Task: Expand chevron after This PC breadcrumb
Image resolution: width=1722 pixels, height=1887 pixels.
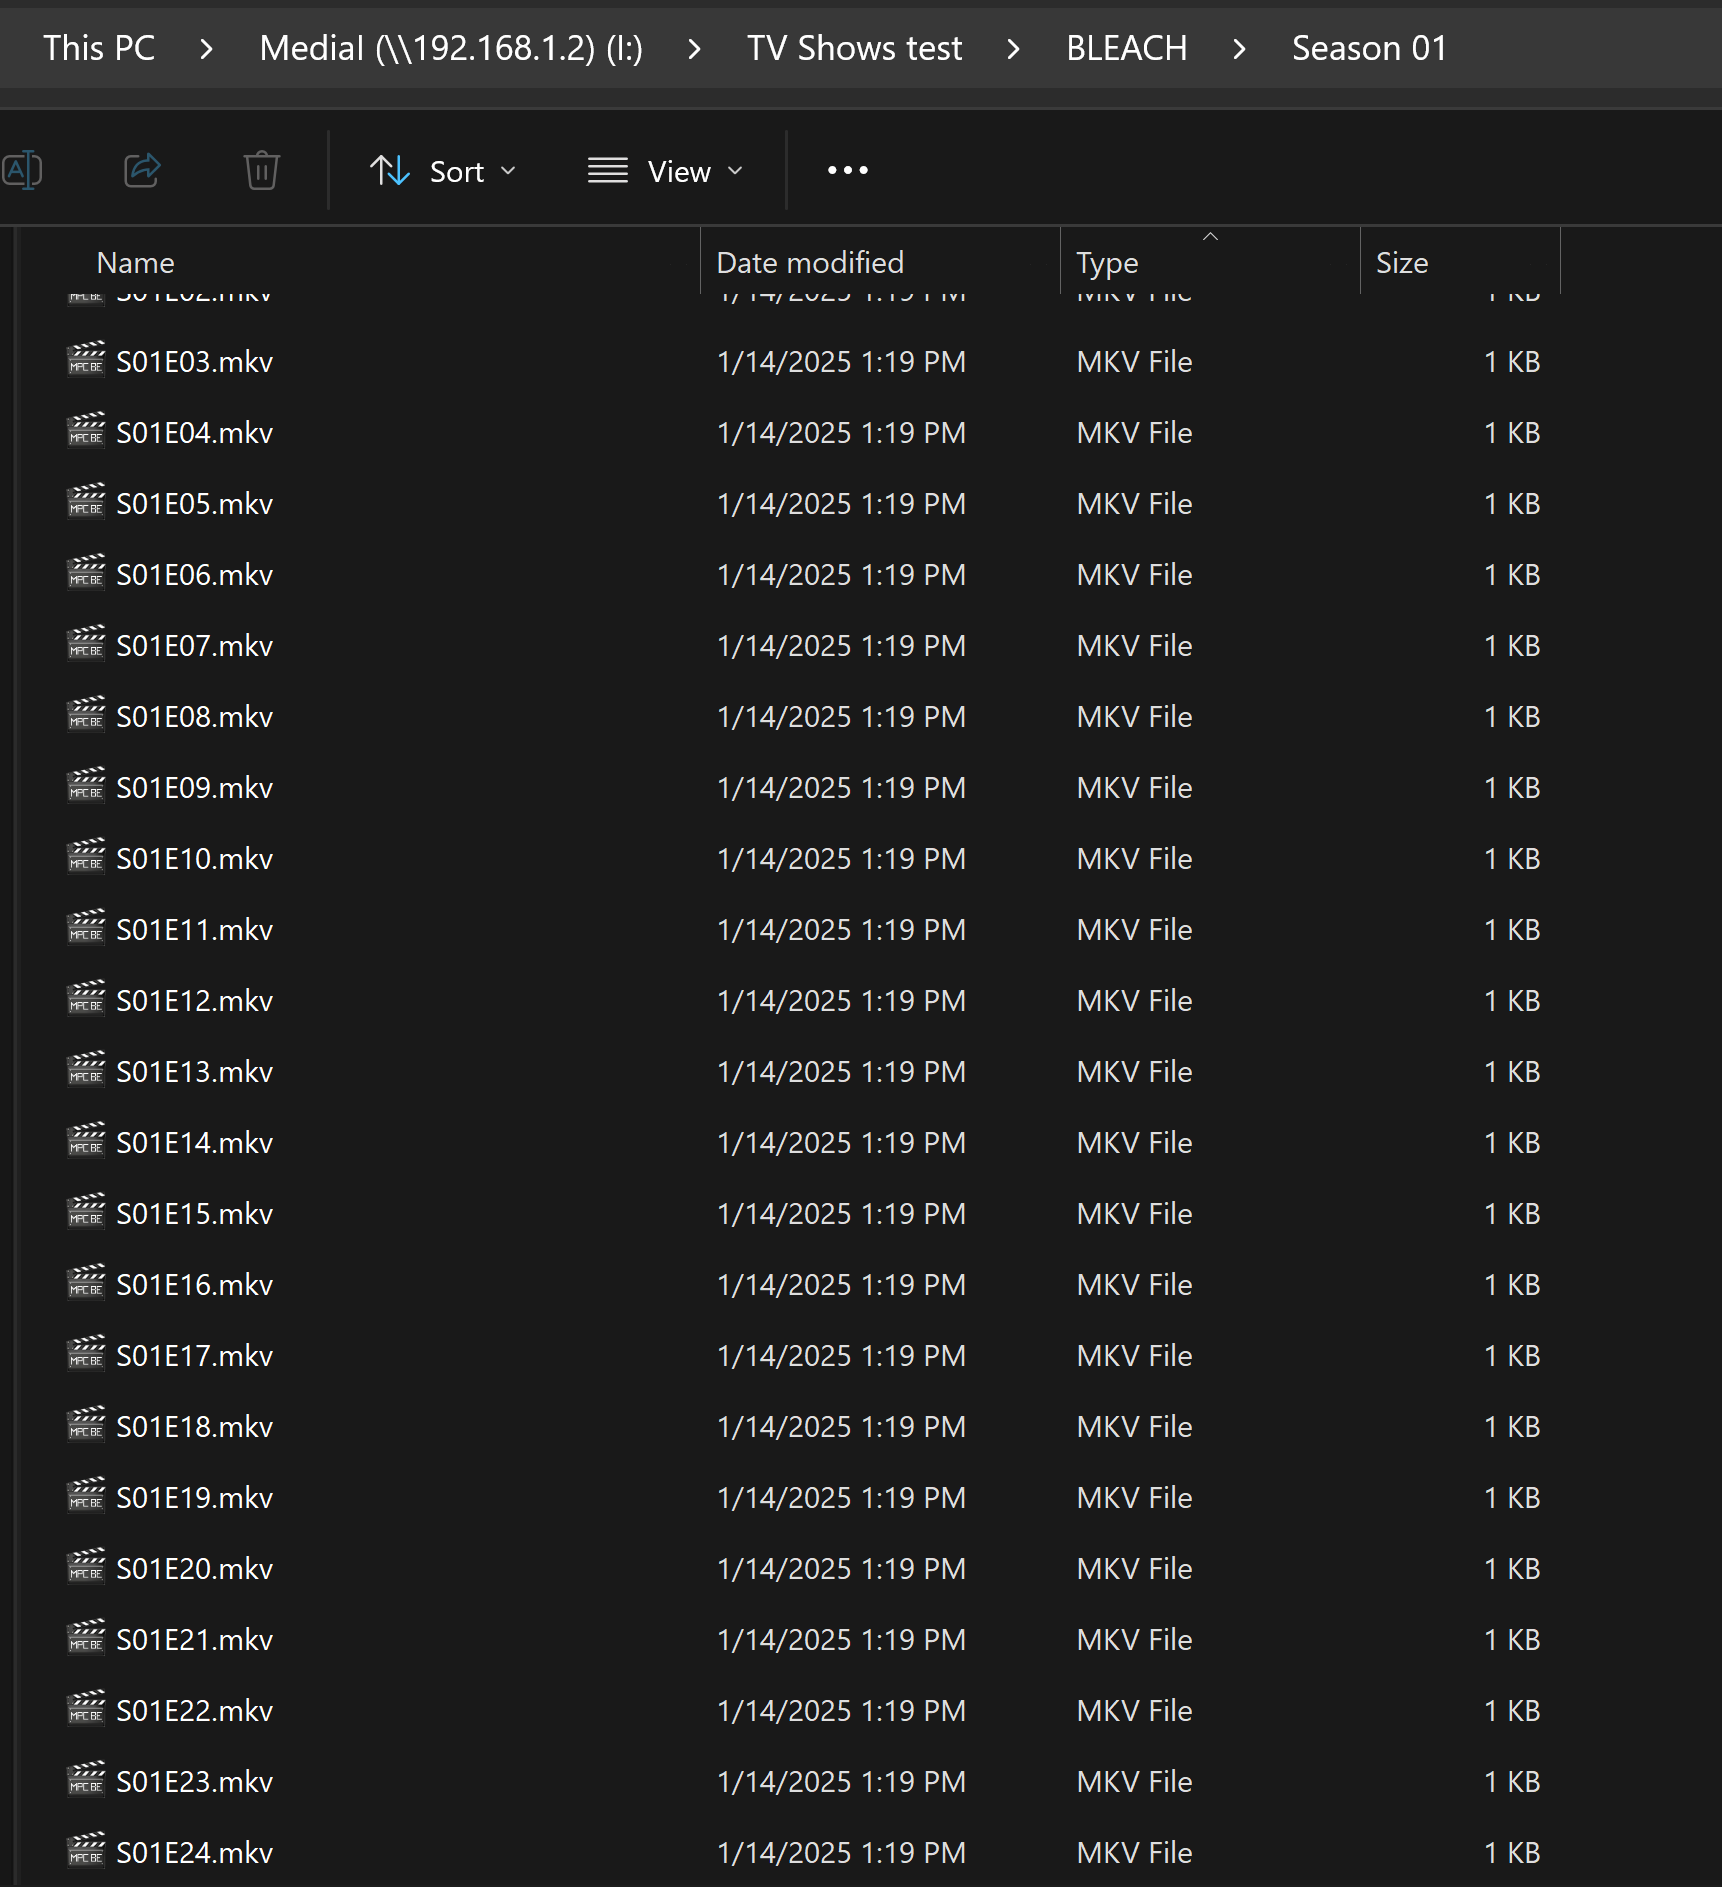Action: [206, 49]
